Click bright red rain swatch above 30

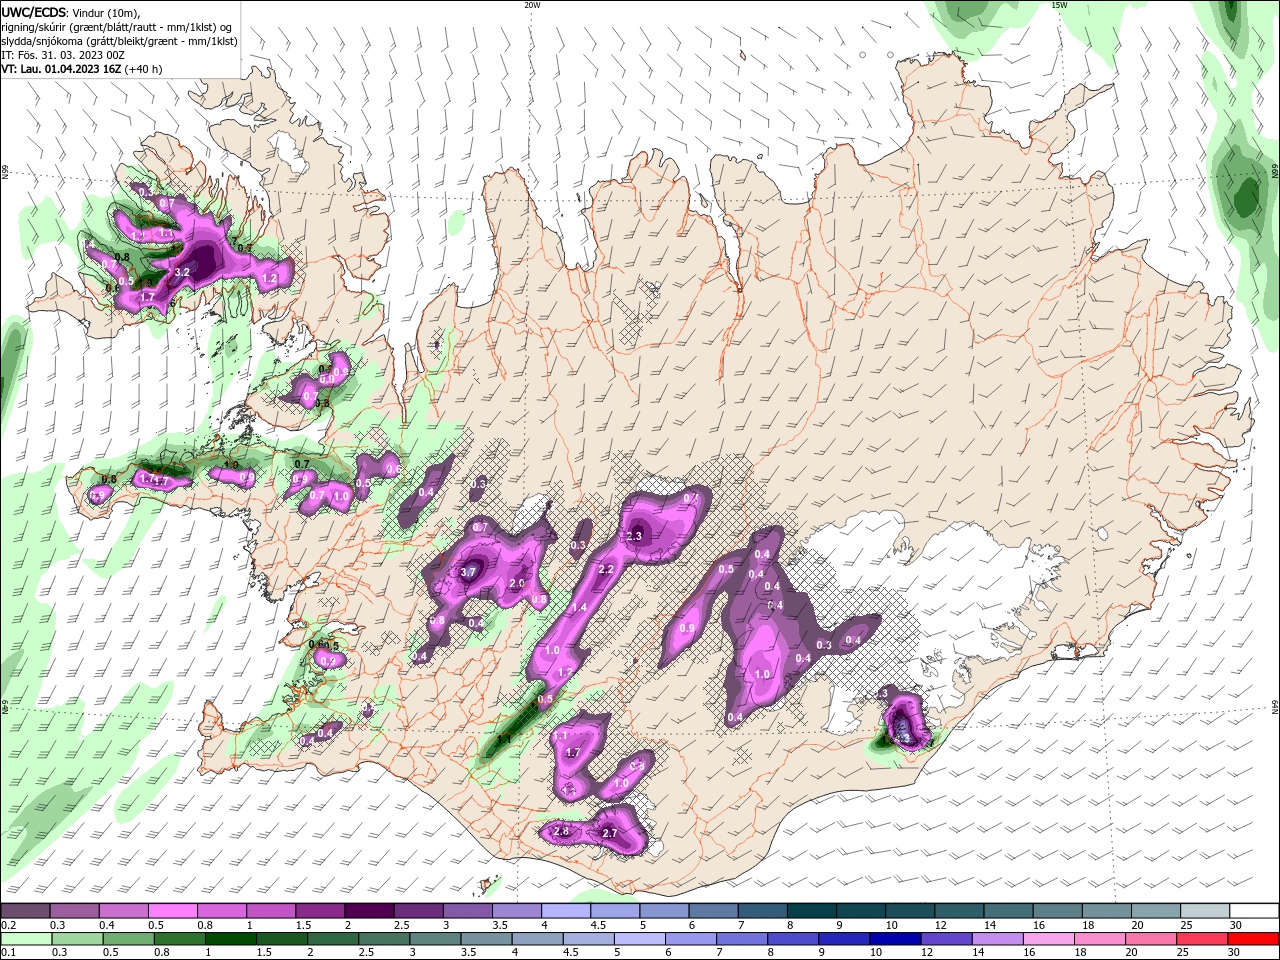point(1254,939)
